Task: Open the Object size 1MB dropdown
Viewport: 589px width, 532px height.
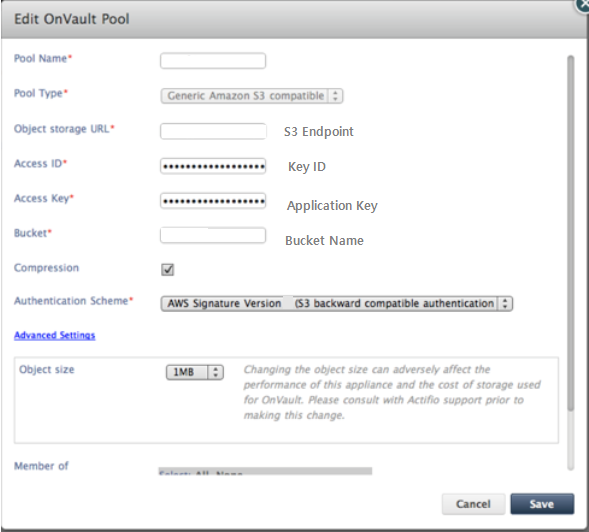Action: pos(195,372)
